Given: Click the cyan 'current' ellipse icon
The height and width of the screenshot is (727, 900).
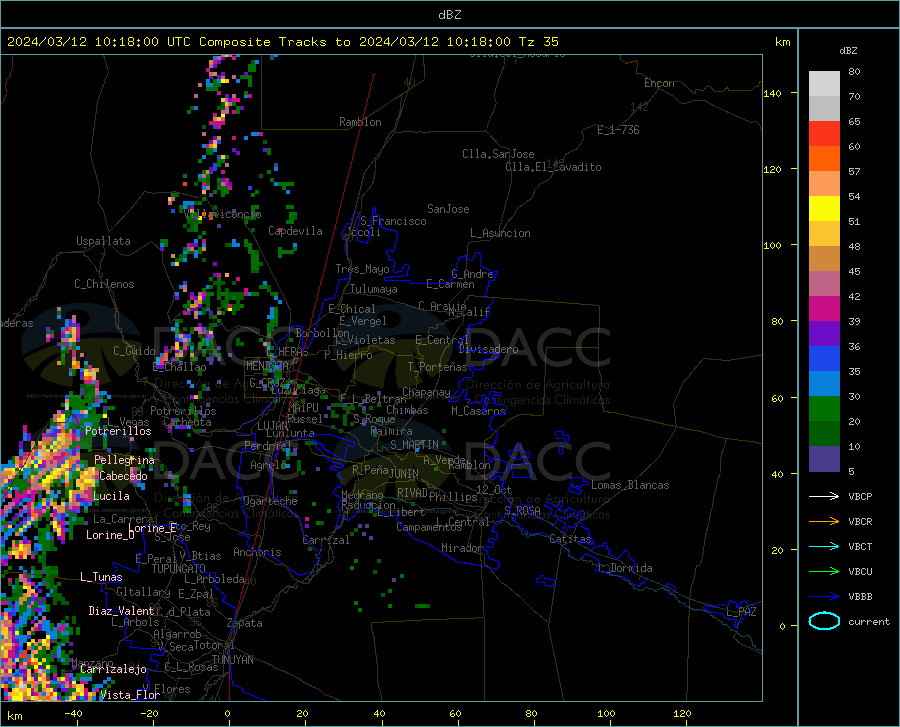Looking at the screenshot, I should click(x=824, y=621).
